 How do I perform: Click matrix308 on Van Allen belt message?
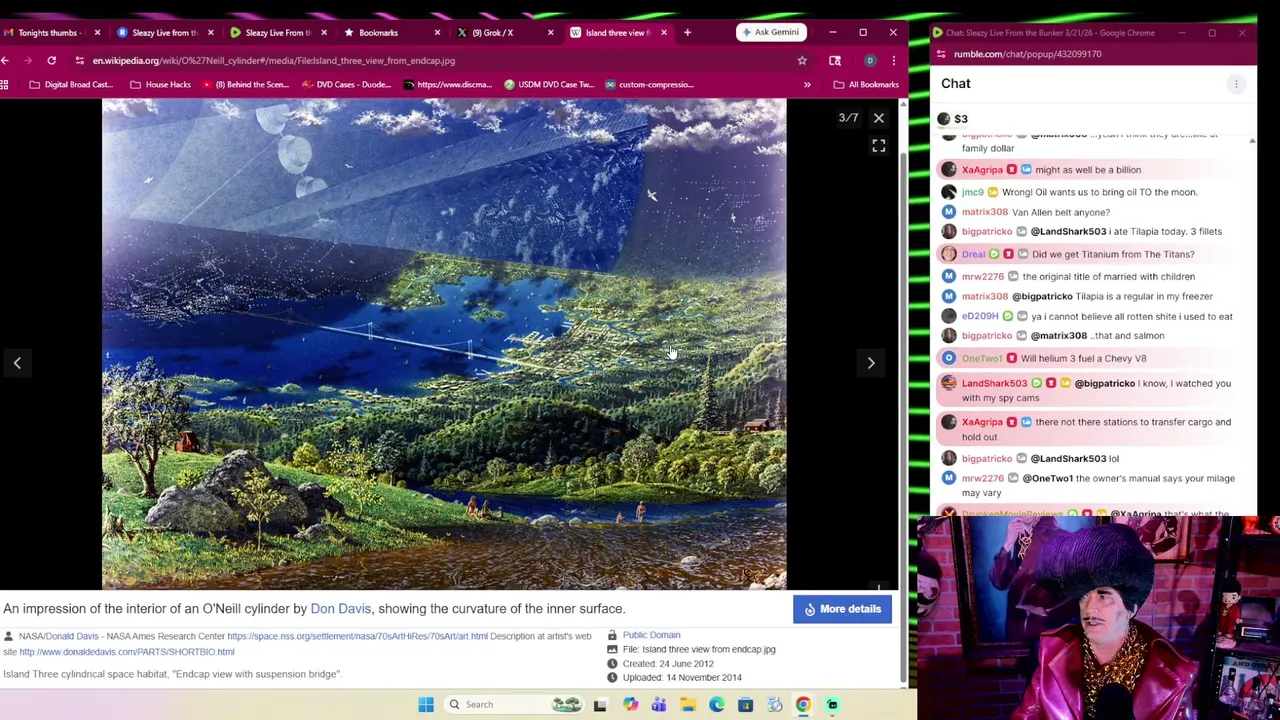click(985, 212)
